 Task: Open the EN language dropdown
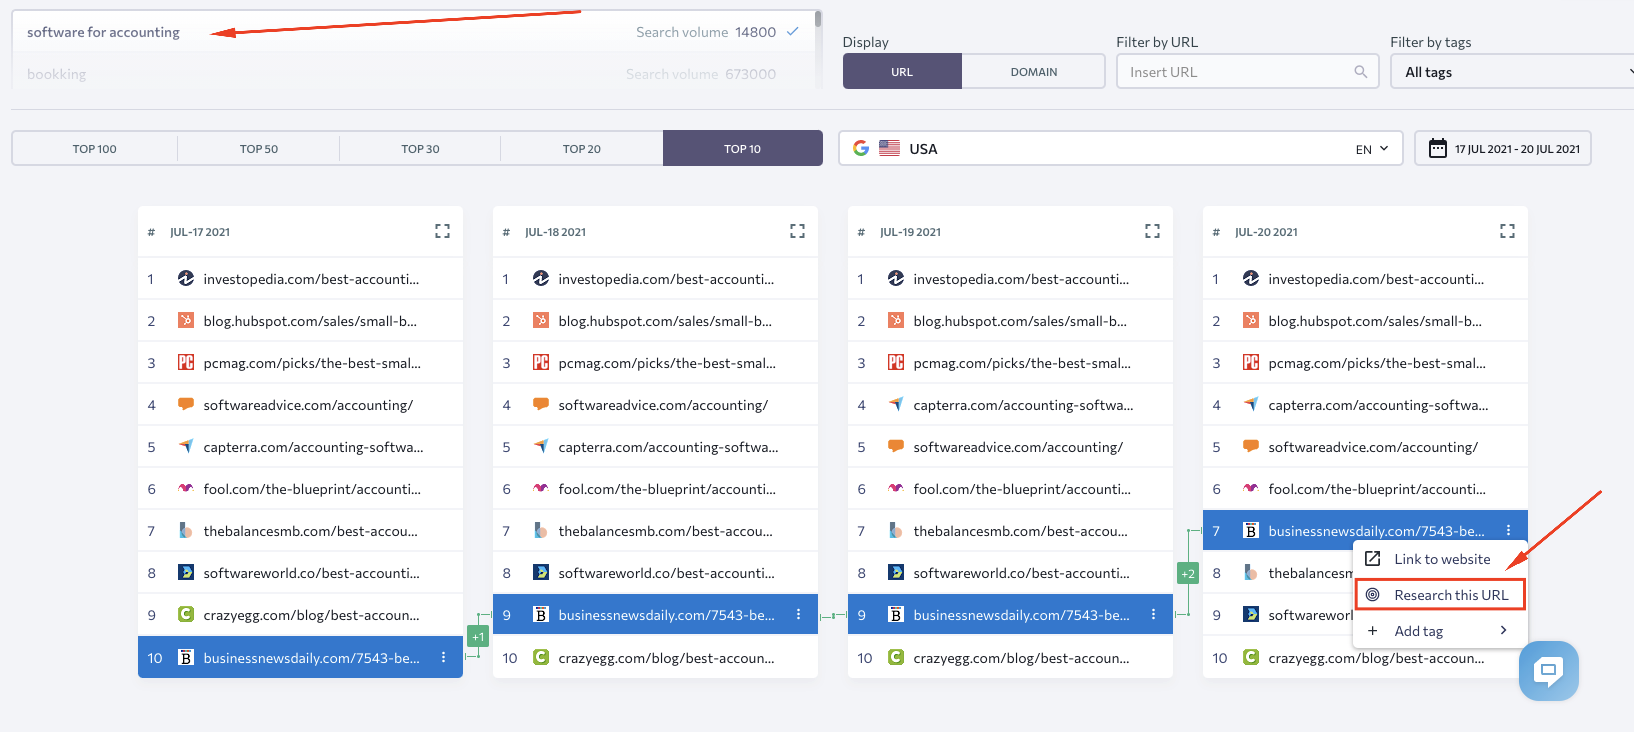click(1372, 148)
